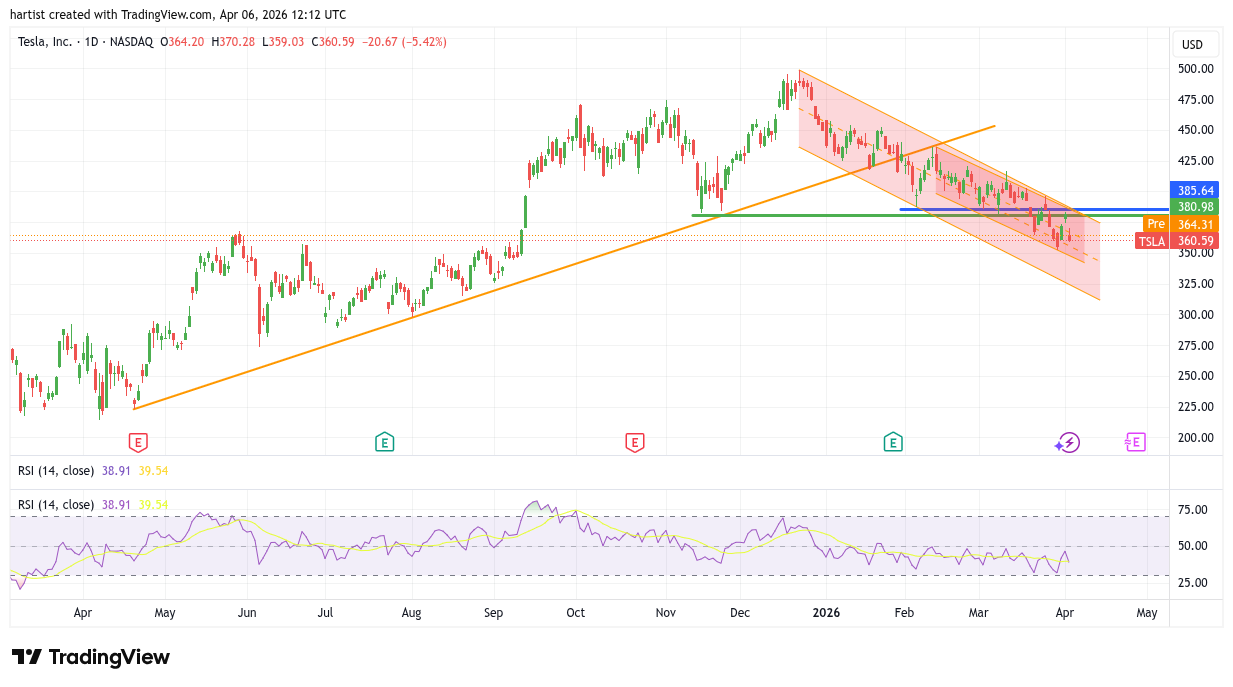Click the green 380.98 price level label
This screenshot has width=1233, height=687.
[x=1193, y=207]
